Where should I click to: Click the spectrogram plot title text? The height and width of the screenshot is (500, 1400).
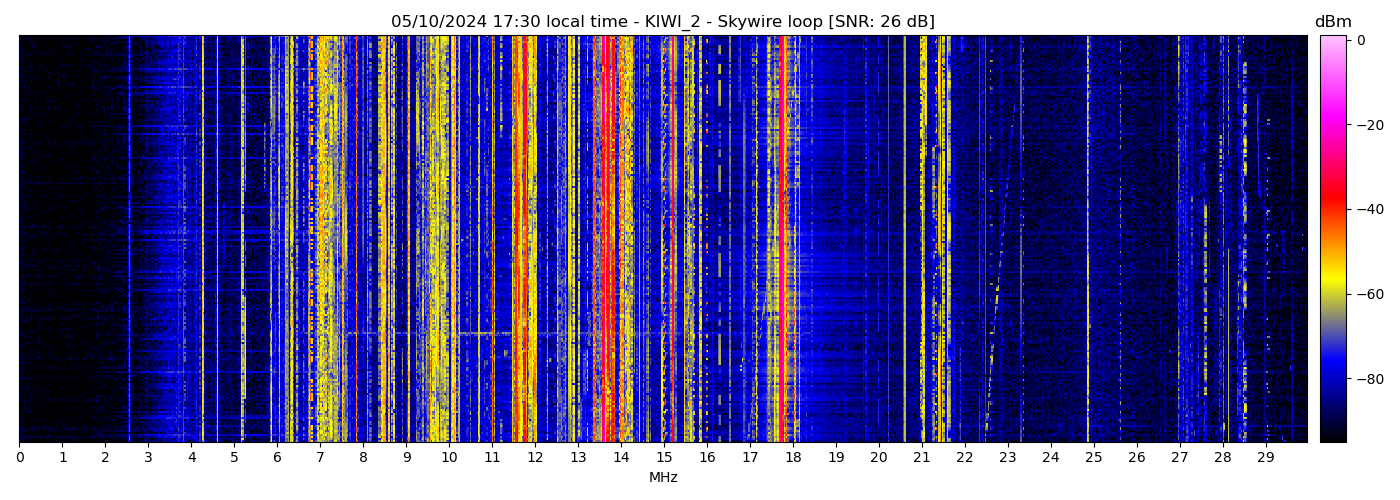pyautogui.click(x=662, y=22)
